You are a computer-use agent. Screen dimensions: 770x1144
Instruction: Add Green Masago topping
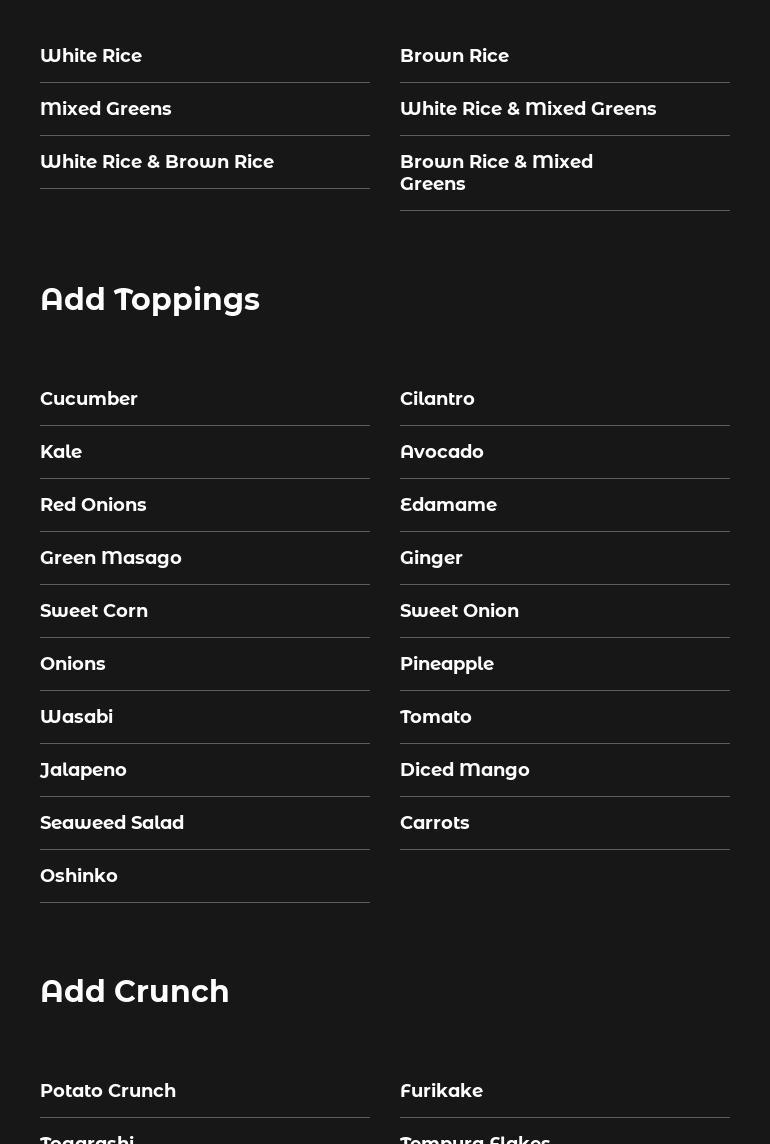[111, 558]
